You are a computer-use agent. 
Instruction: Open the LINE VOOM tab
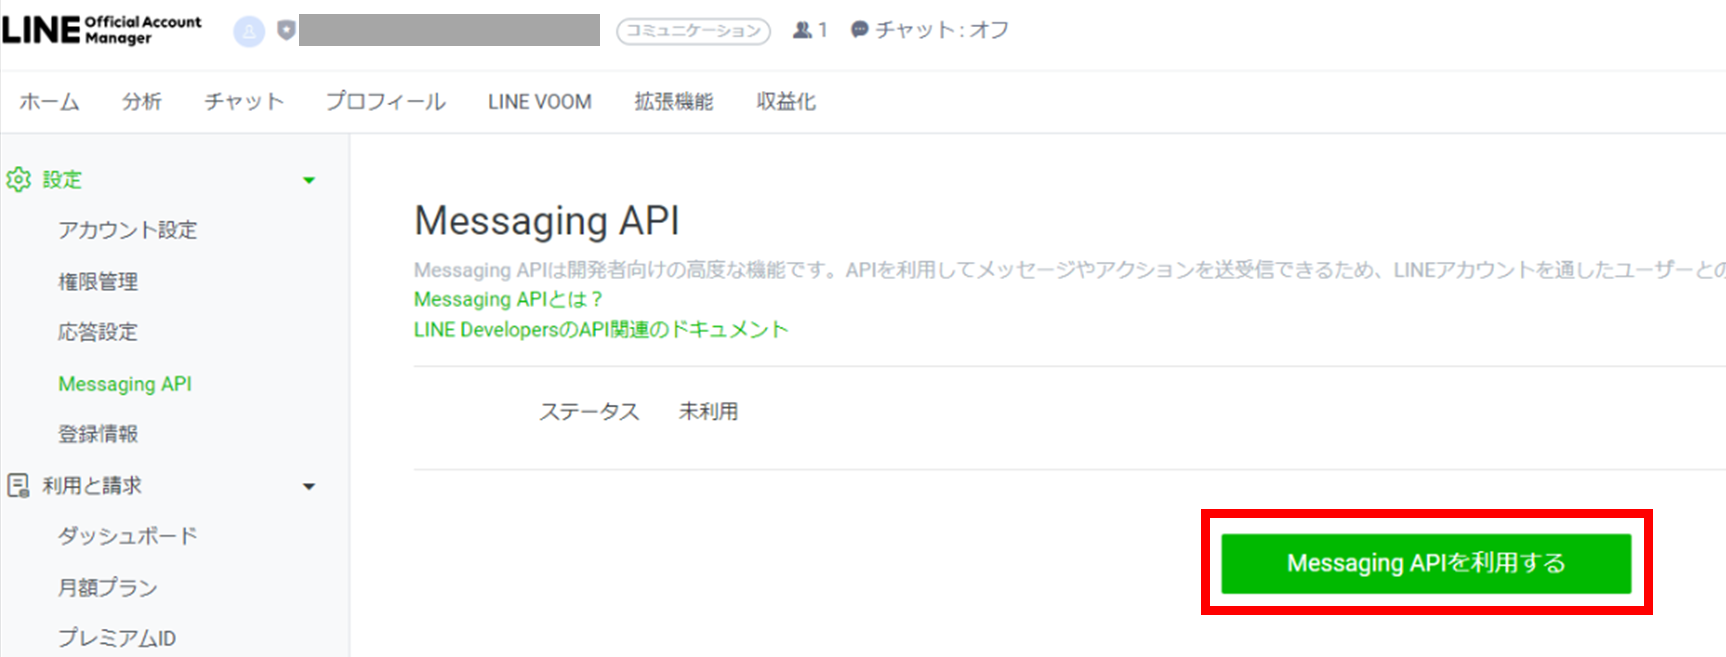coord(540,102)
